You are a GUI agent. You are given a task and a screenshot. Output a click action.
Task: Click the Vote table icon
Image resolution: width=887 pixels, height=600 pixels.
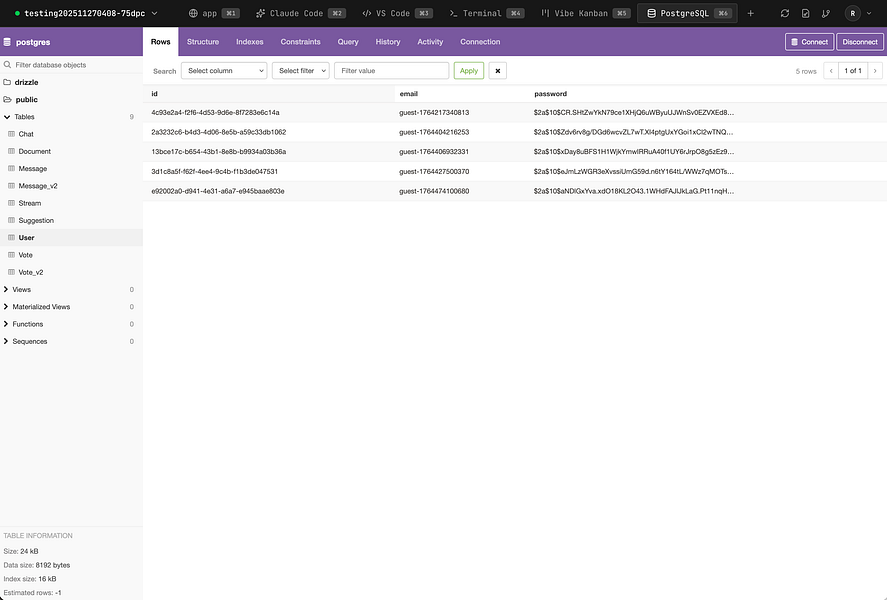[x=11, y=254]
